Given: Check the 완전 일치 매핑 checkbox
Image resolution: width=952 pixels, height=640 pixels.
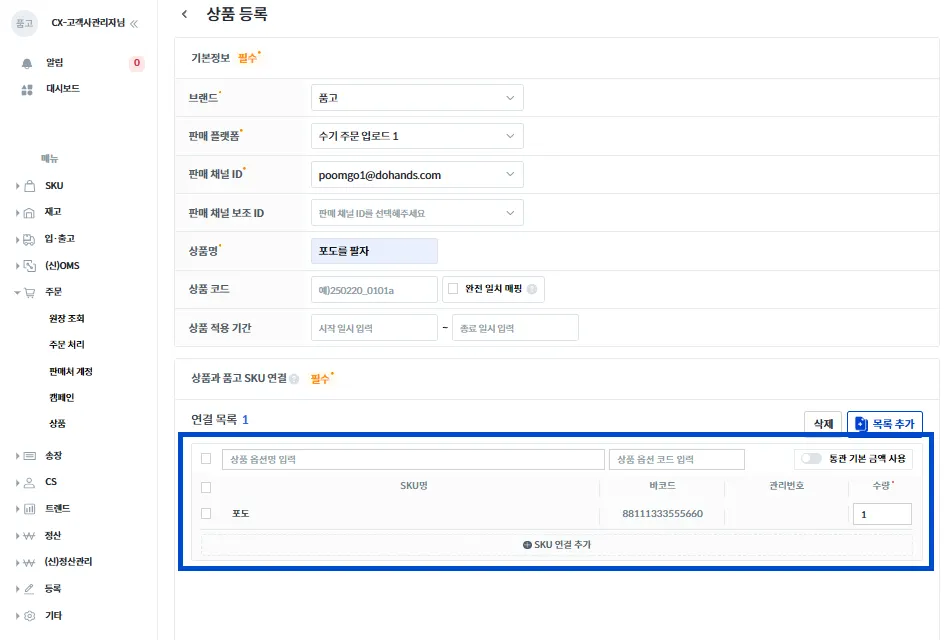Looking at the screenshot, I should coord(453,288).
